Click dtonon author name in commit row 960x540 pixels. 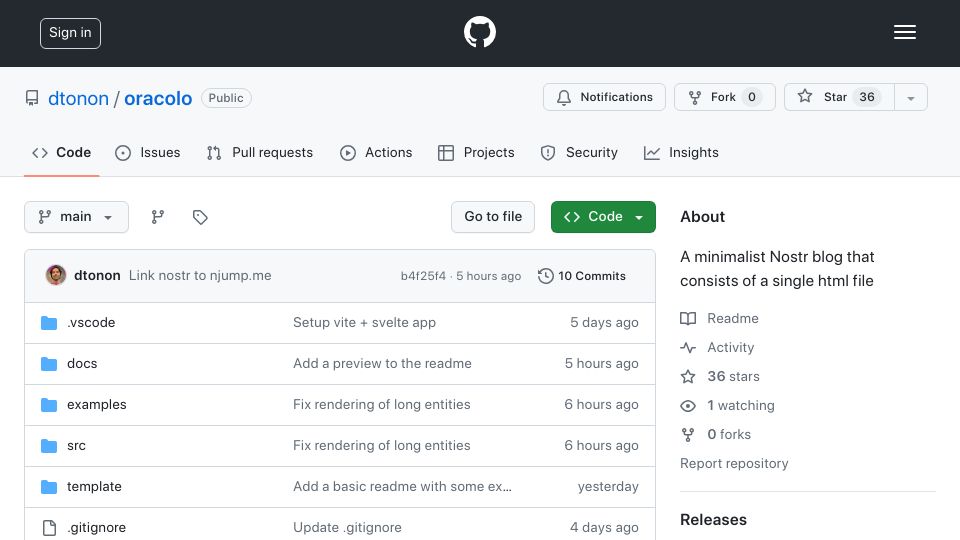[97, 276]
